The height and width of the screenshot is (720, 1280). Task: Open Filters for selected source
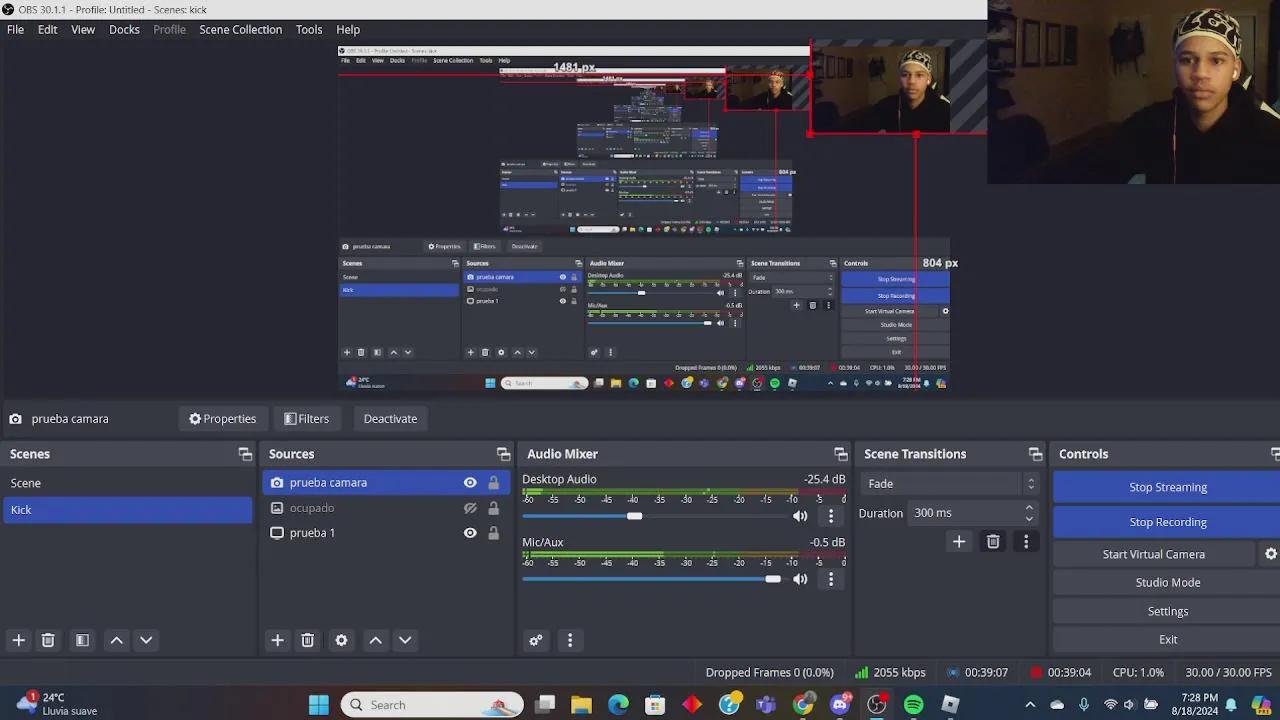(306, 419)
